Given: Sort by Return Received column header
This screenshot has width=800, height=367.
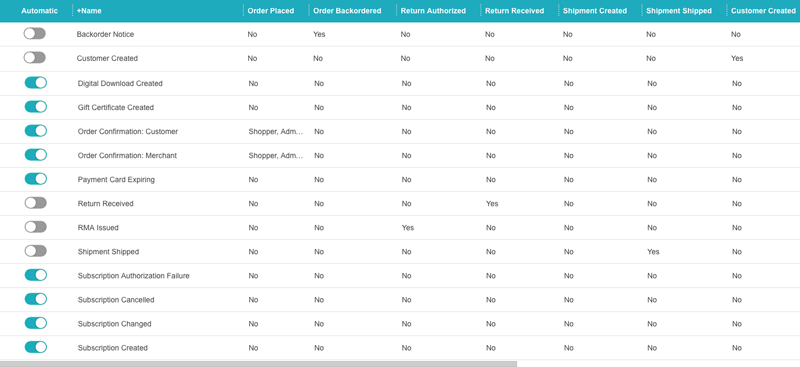Looking at the screenshot, I should (514, 11).
